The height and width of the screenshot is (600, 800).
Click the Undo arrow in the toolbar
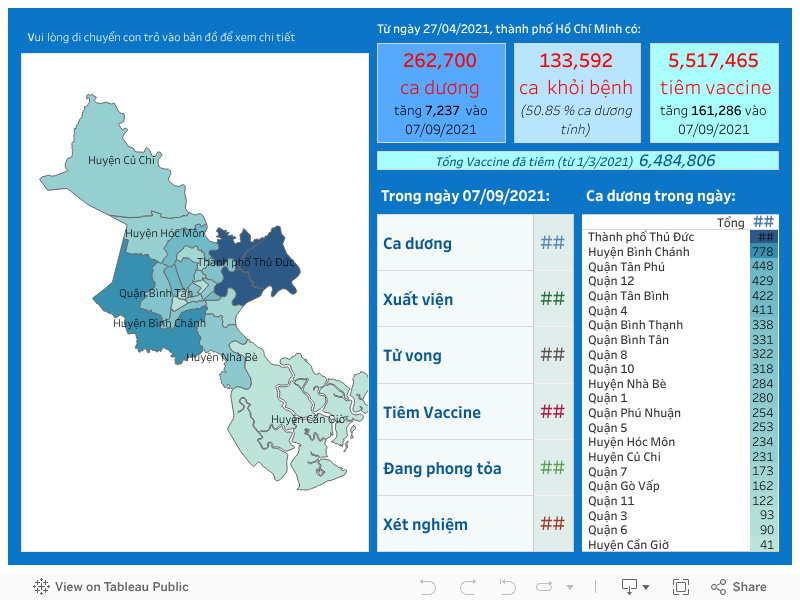428,587
